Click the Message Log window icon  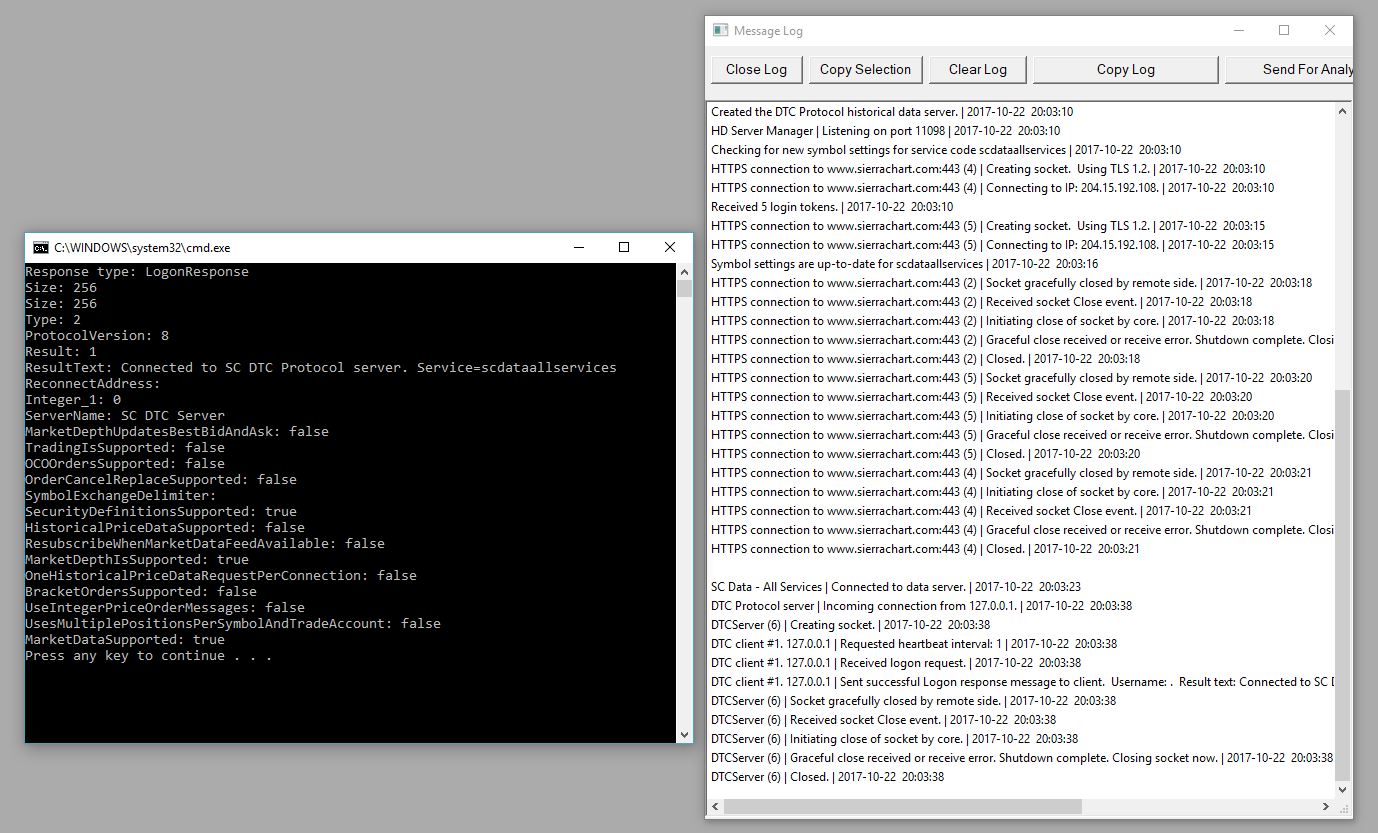tap(720, 31)
